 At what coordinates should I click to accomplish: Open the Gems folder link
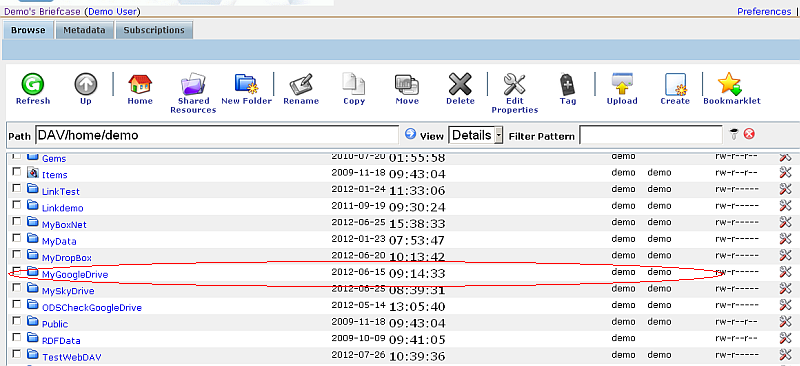click(x=54, y=159)
